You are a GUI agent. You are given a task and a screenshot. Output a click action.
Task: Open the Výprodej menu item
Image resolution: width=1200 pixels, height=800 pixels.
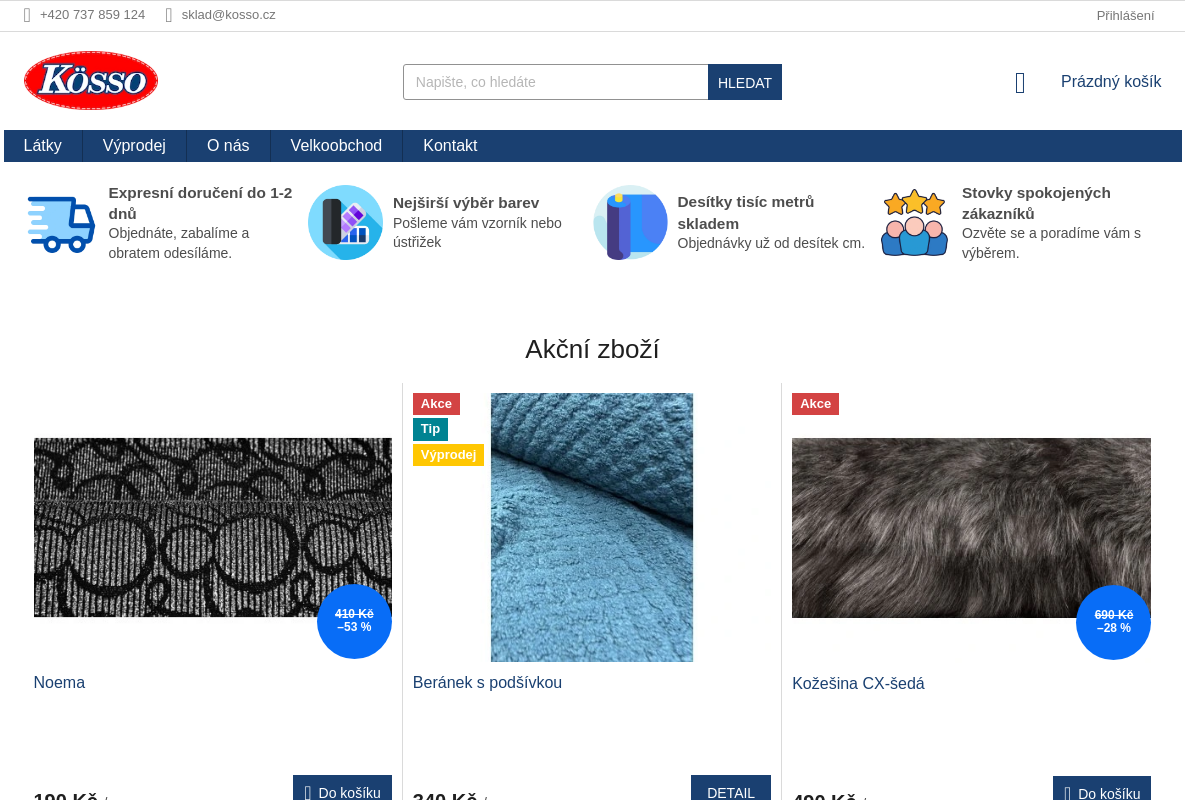click(134, 146)
